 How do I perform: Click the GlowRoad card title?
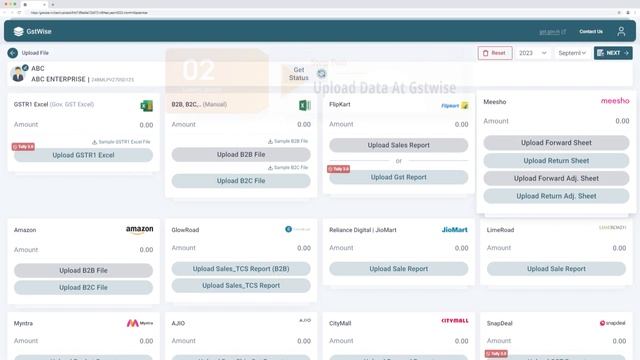pyautogui.click(x=185, y=230)
